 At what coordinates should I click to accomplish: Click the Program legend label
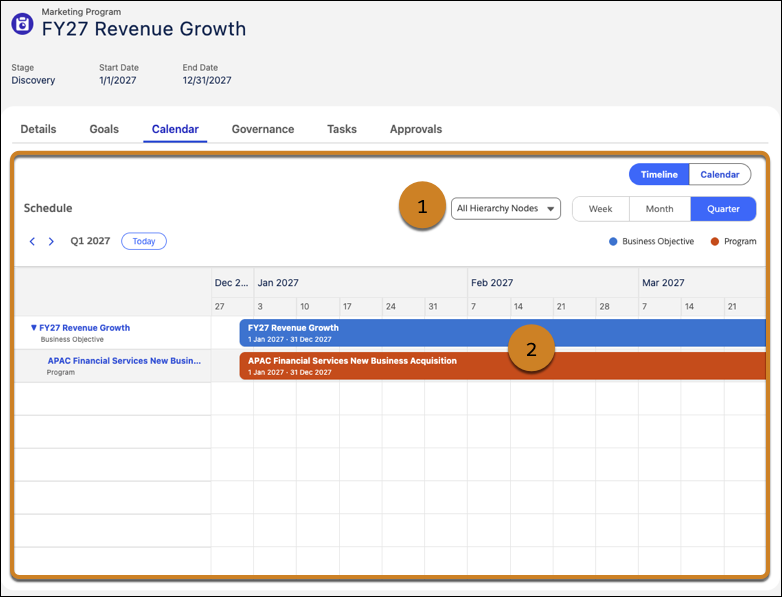click(x=740, y=241)
